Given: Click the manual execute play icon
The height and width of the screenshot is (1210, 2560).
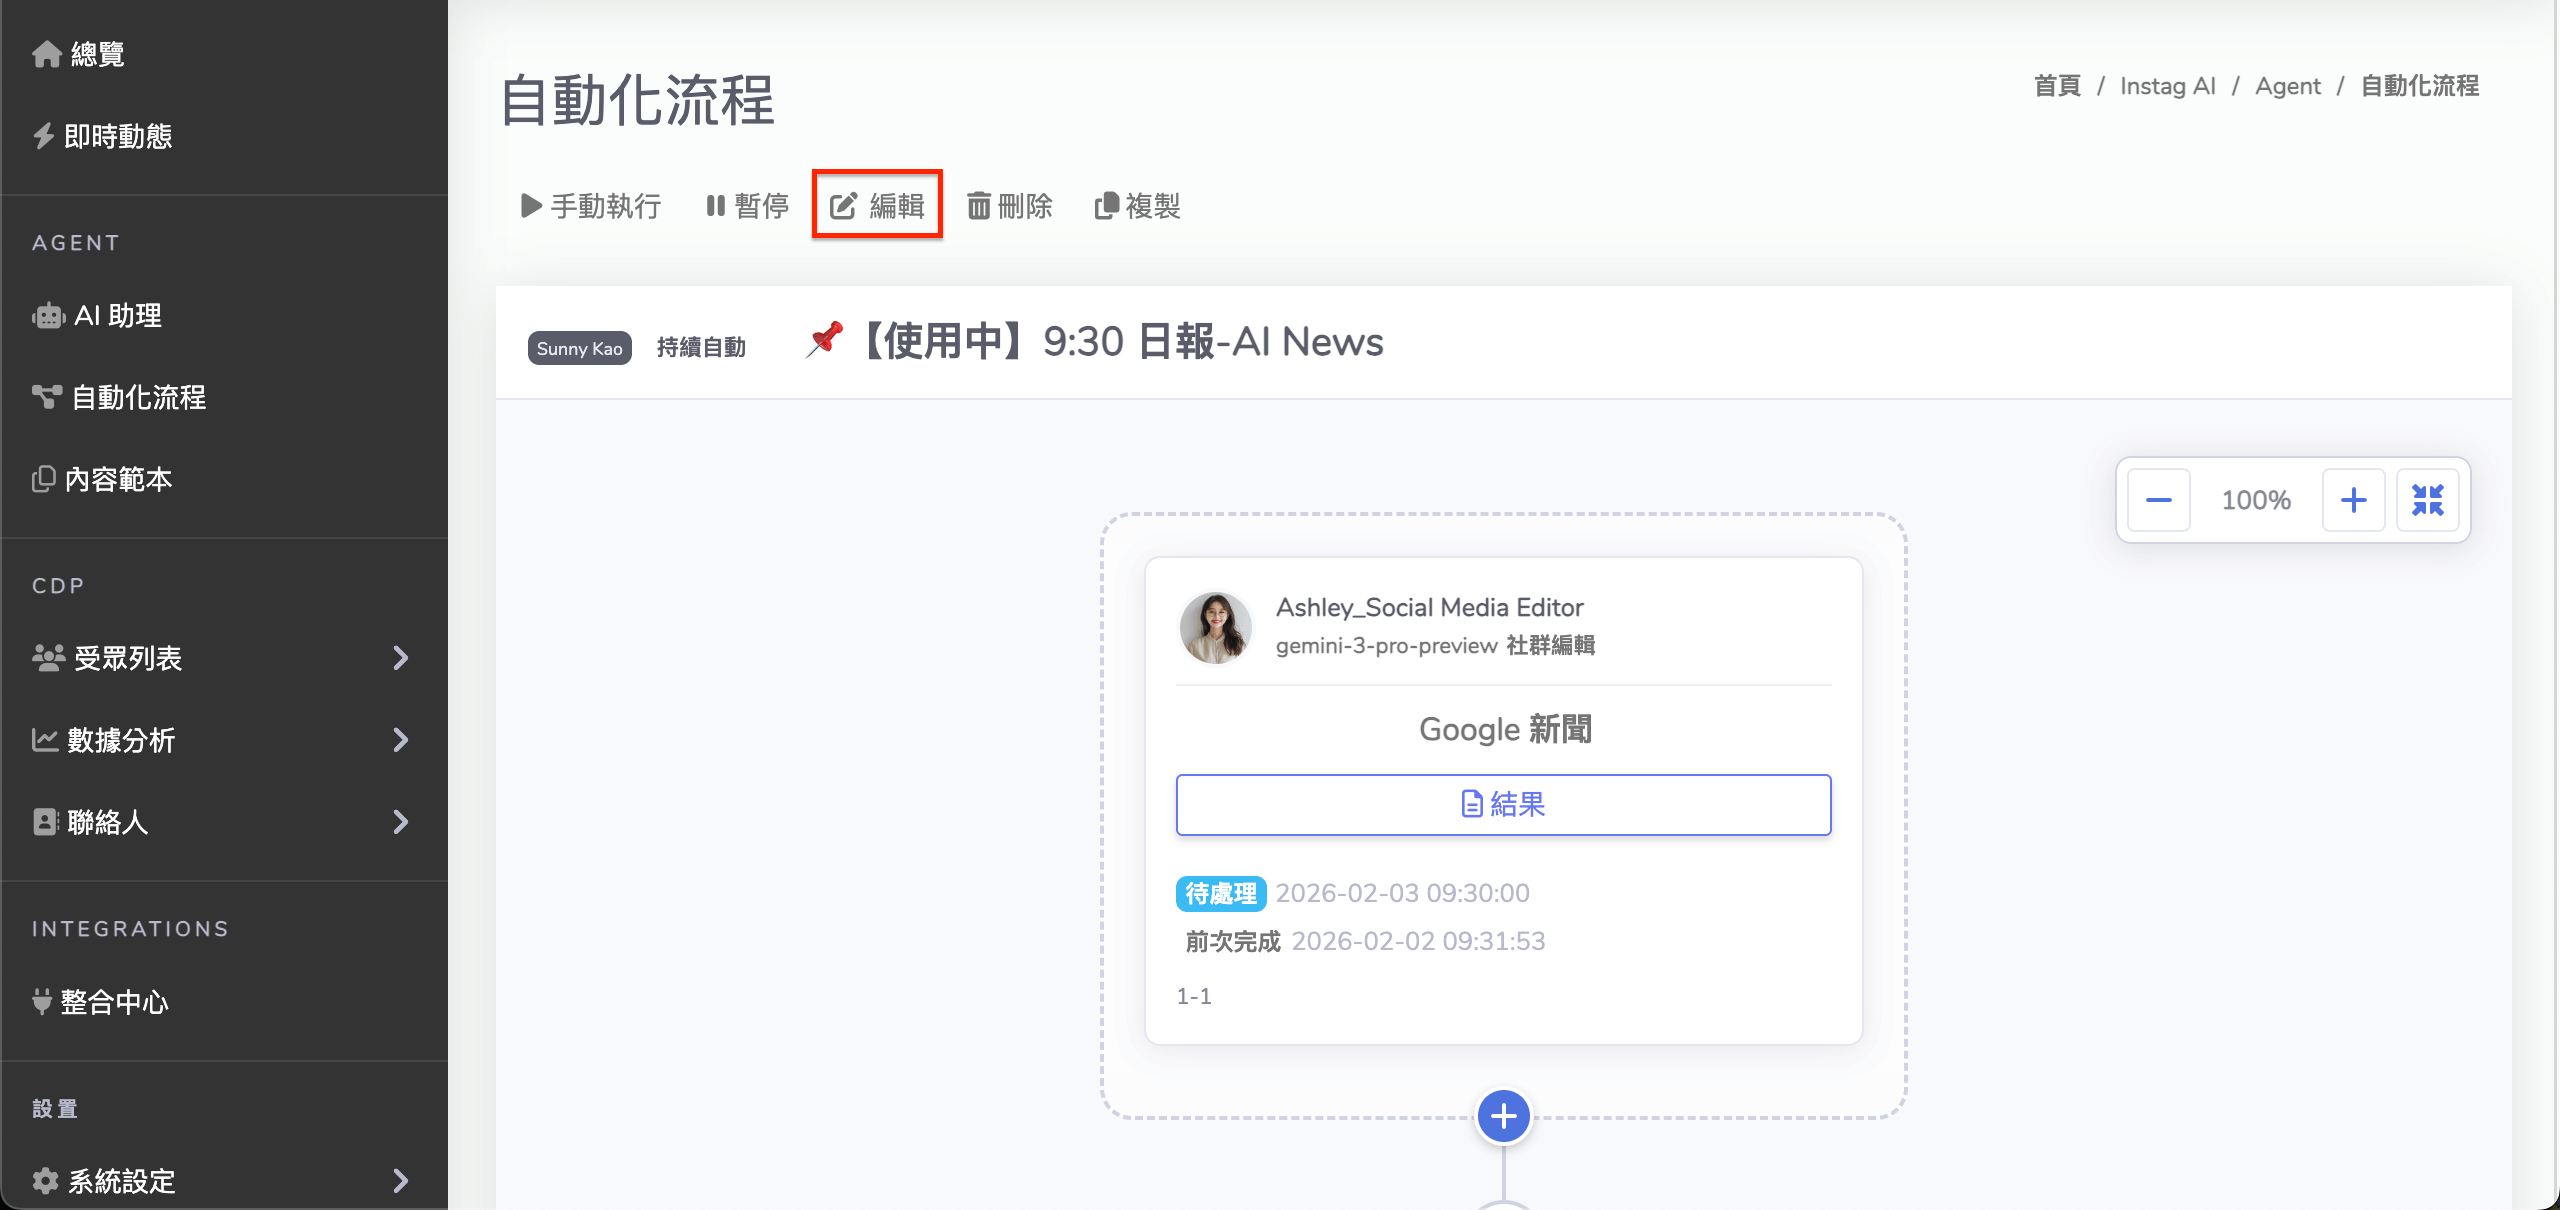Looking at the screenshot, I should click(531, 206).
